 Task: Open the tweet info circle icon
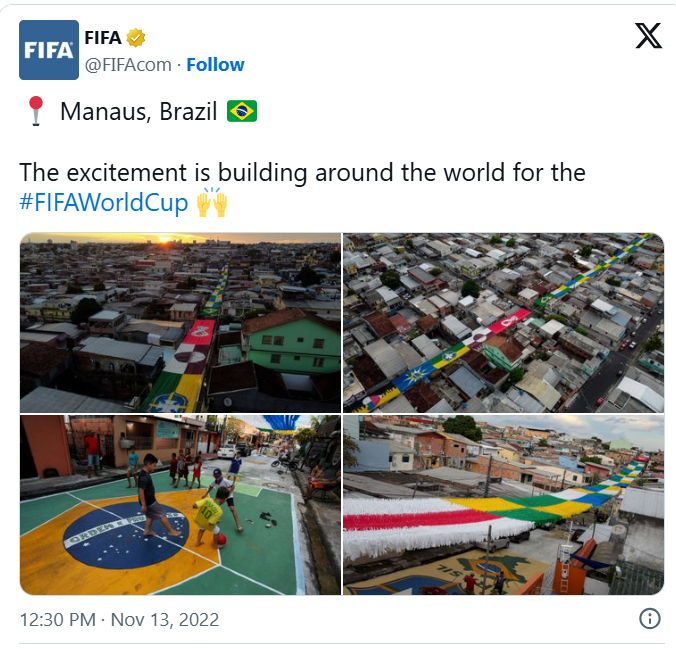[x=649, y=617]
